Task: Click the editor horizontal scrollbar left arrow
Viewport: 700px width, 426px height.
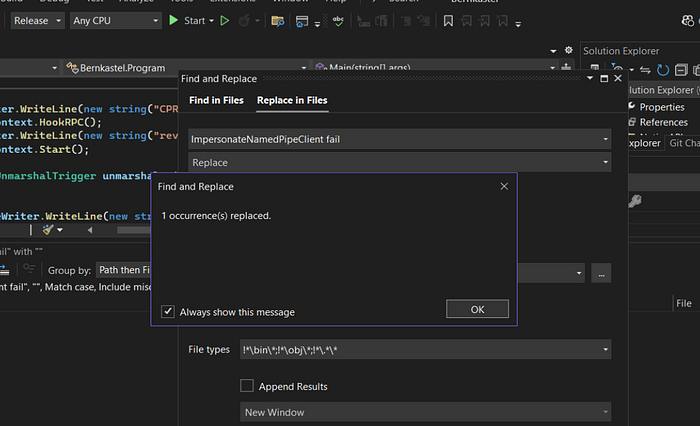Action: (90, 230)
